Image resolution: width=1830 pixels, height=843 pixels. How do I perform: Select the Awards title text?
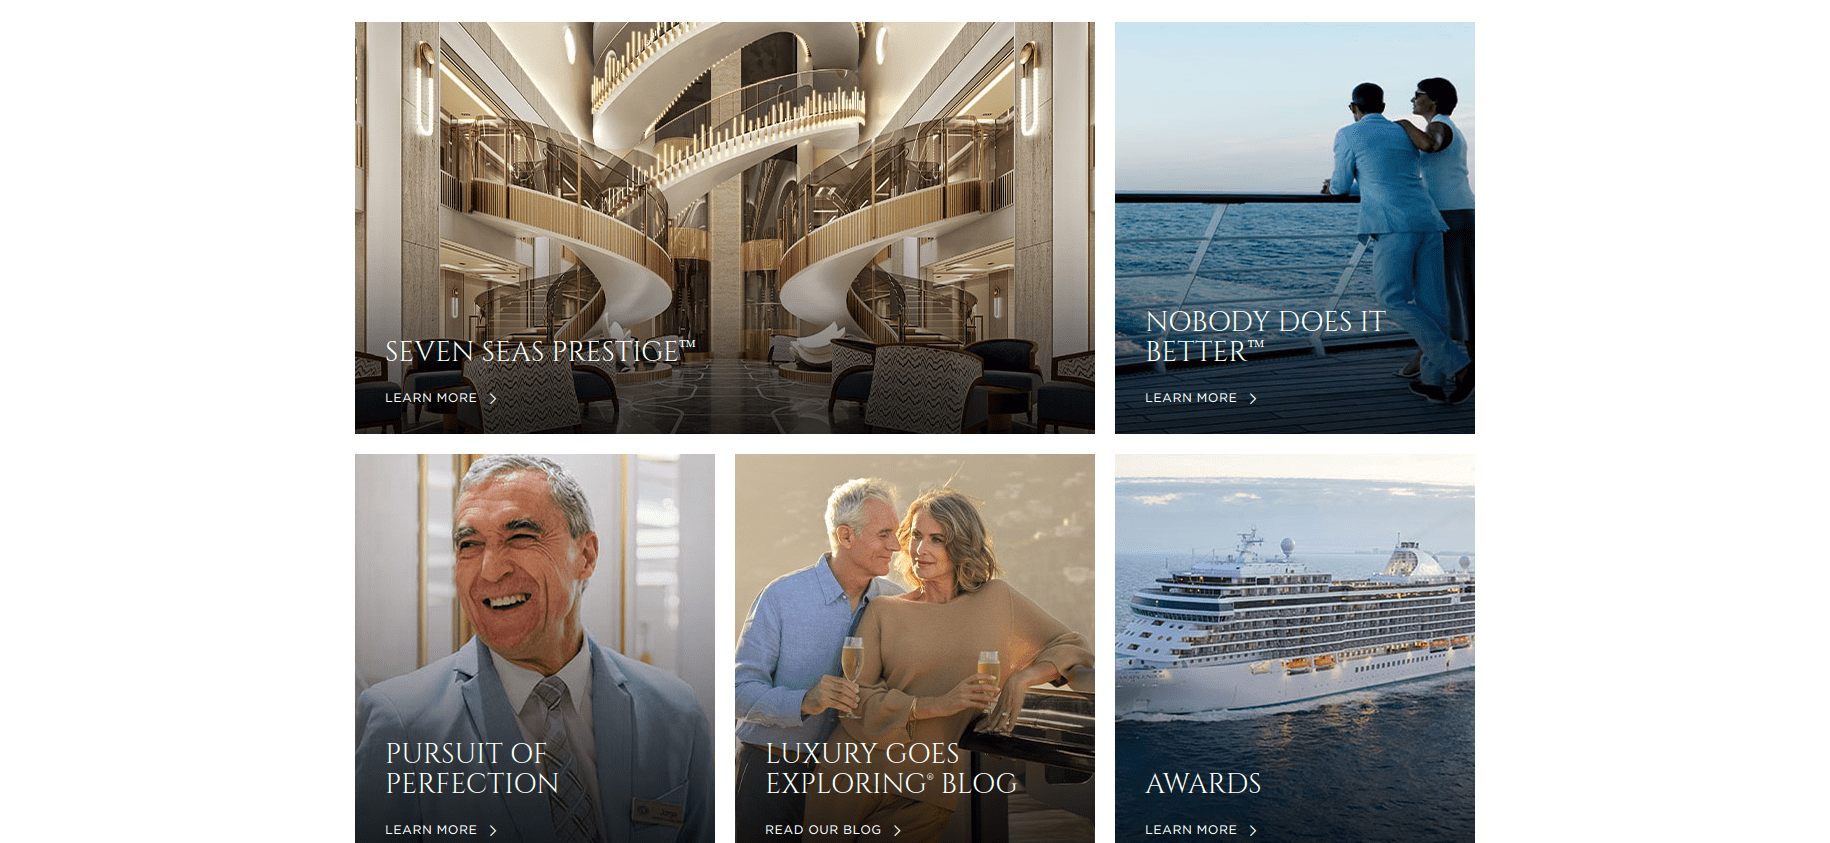(x=1203, y=783)
